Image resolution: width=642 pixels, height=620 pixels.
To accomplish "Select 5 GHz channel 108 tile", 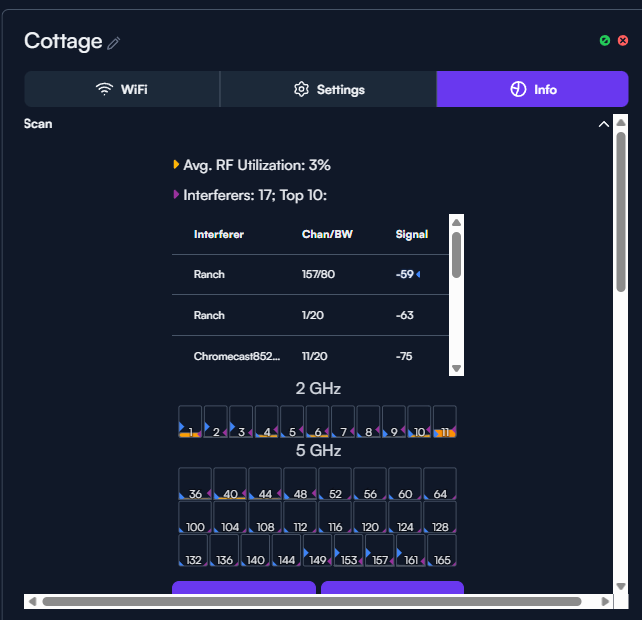I will (x=265, y=517).
